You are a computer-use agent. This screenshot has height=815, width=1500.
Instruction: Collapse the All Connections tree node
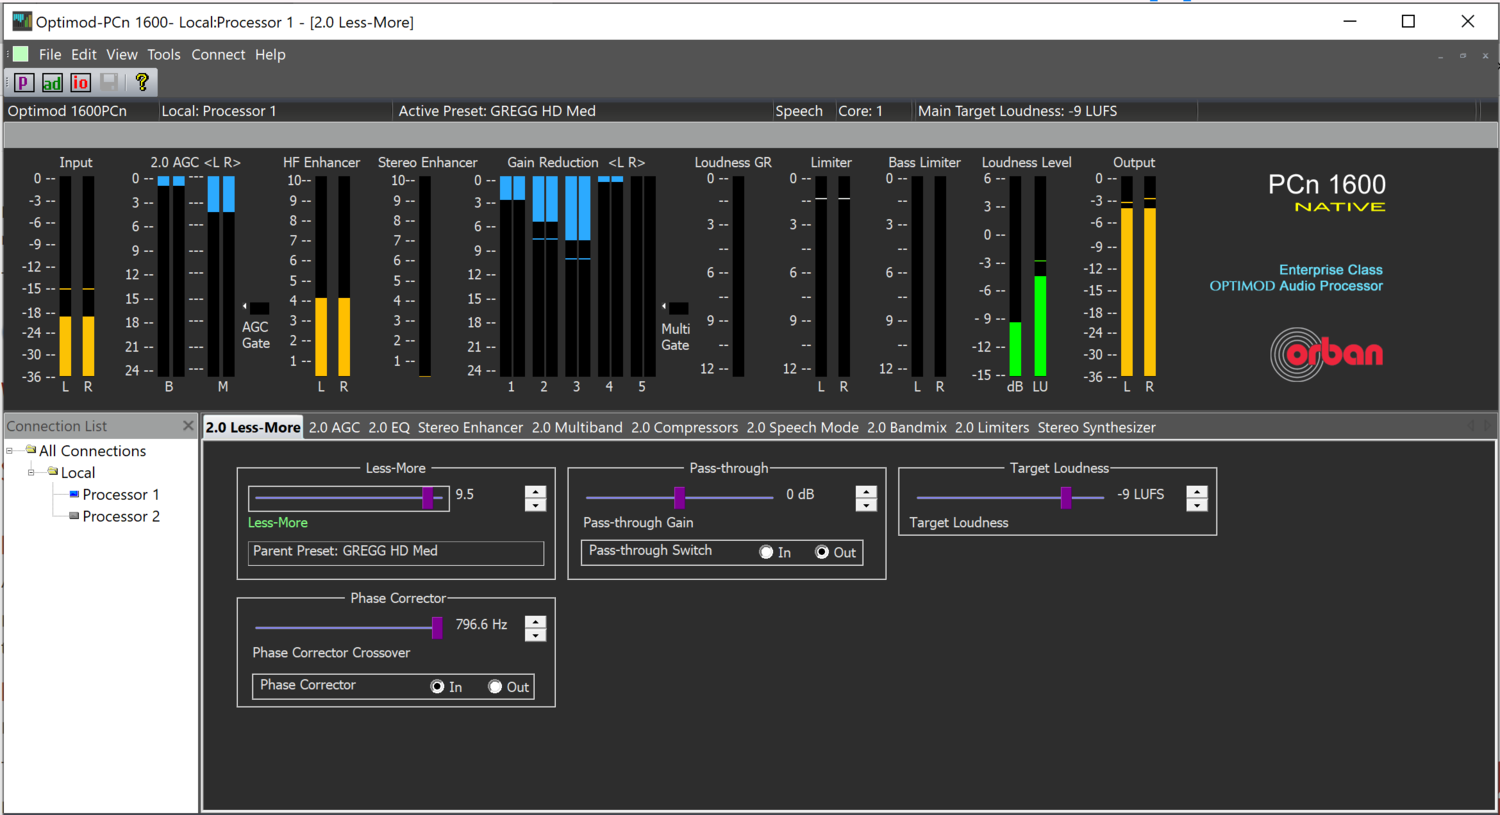[10, 450]
